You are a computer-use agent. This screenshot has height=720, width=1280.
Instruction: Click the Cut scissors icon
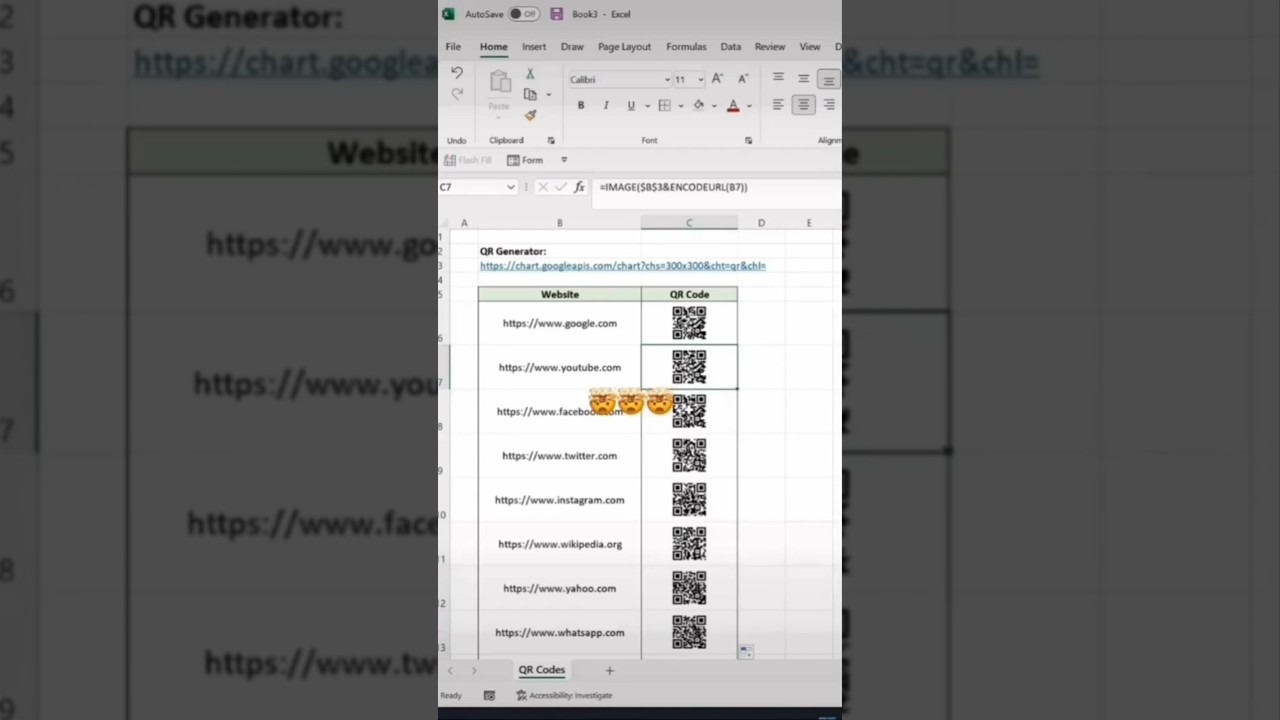(x=530, y=74)
